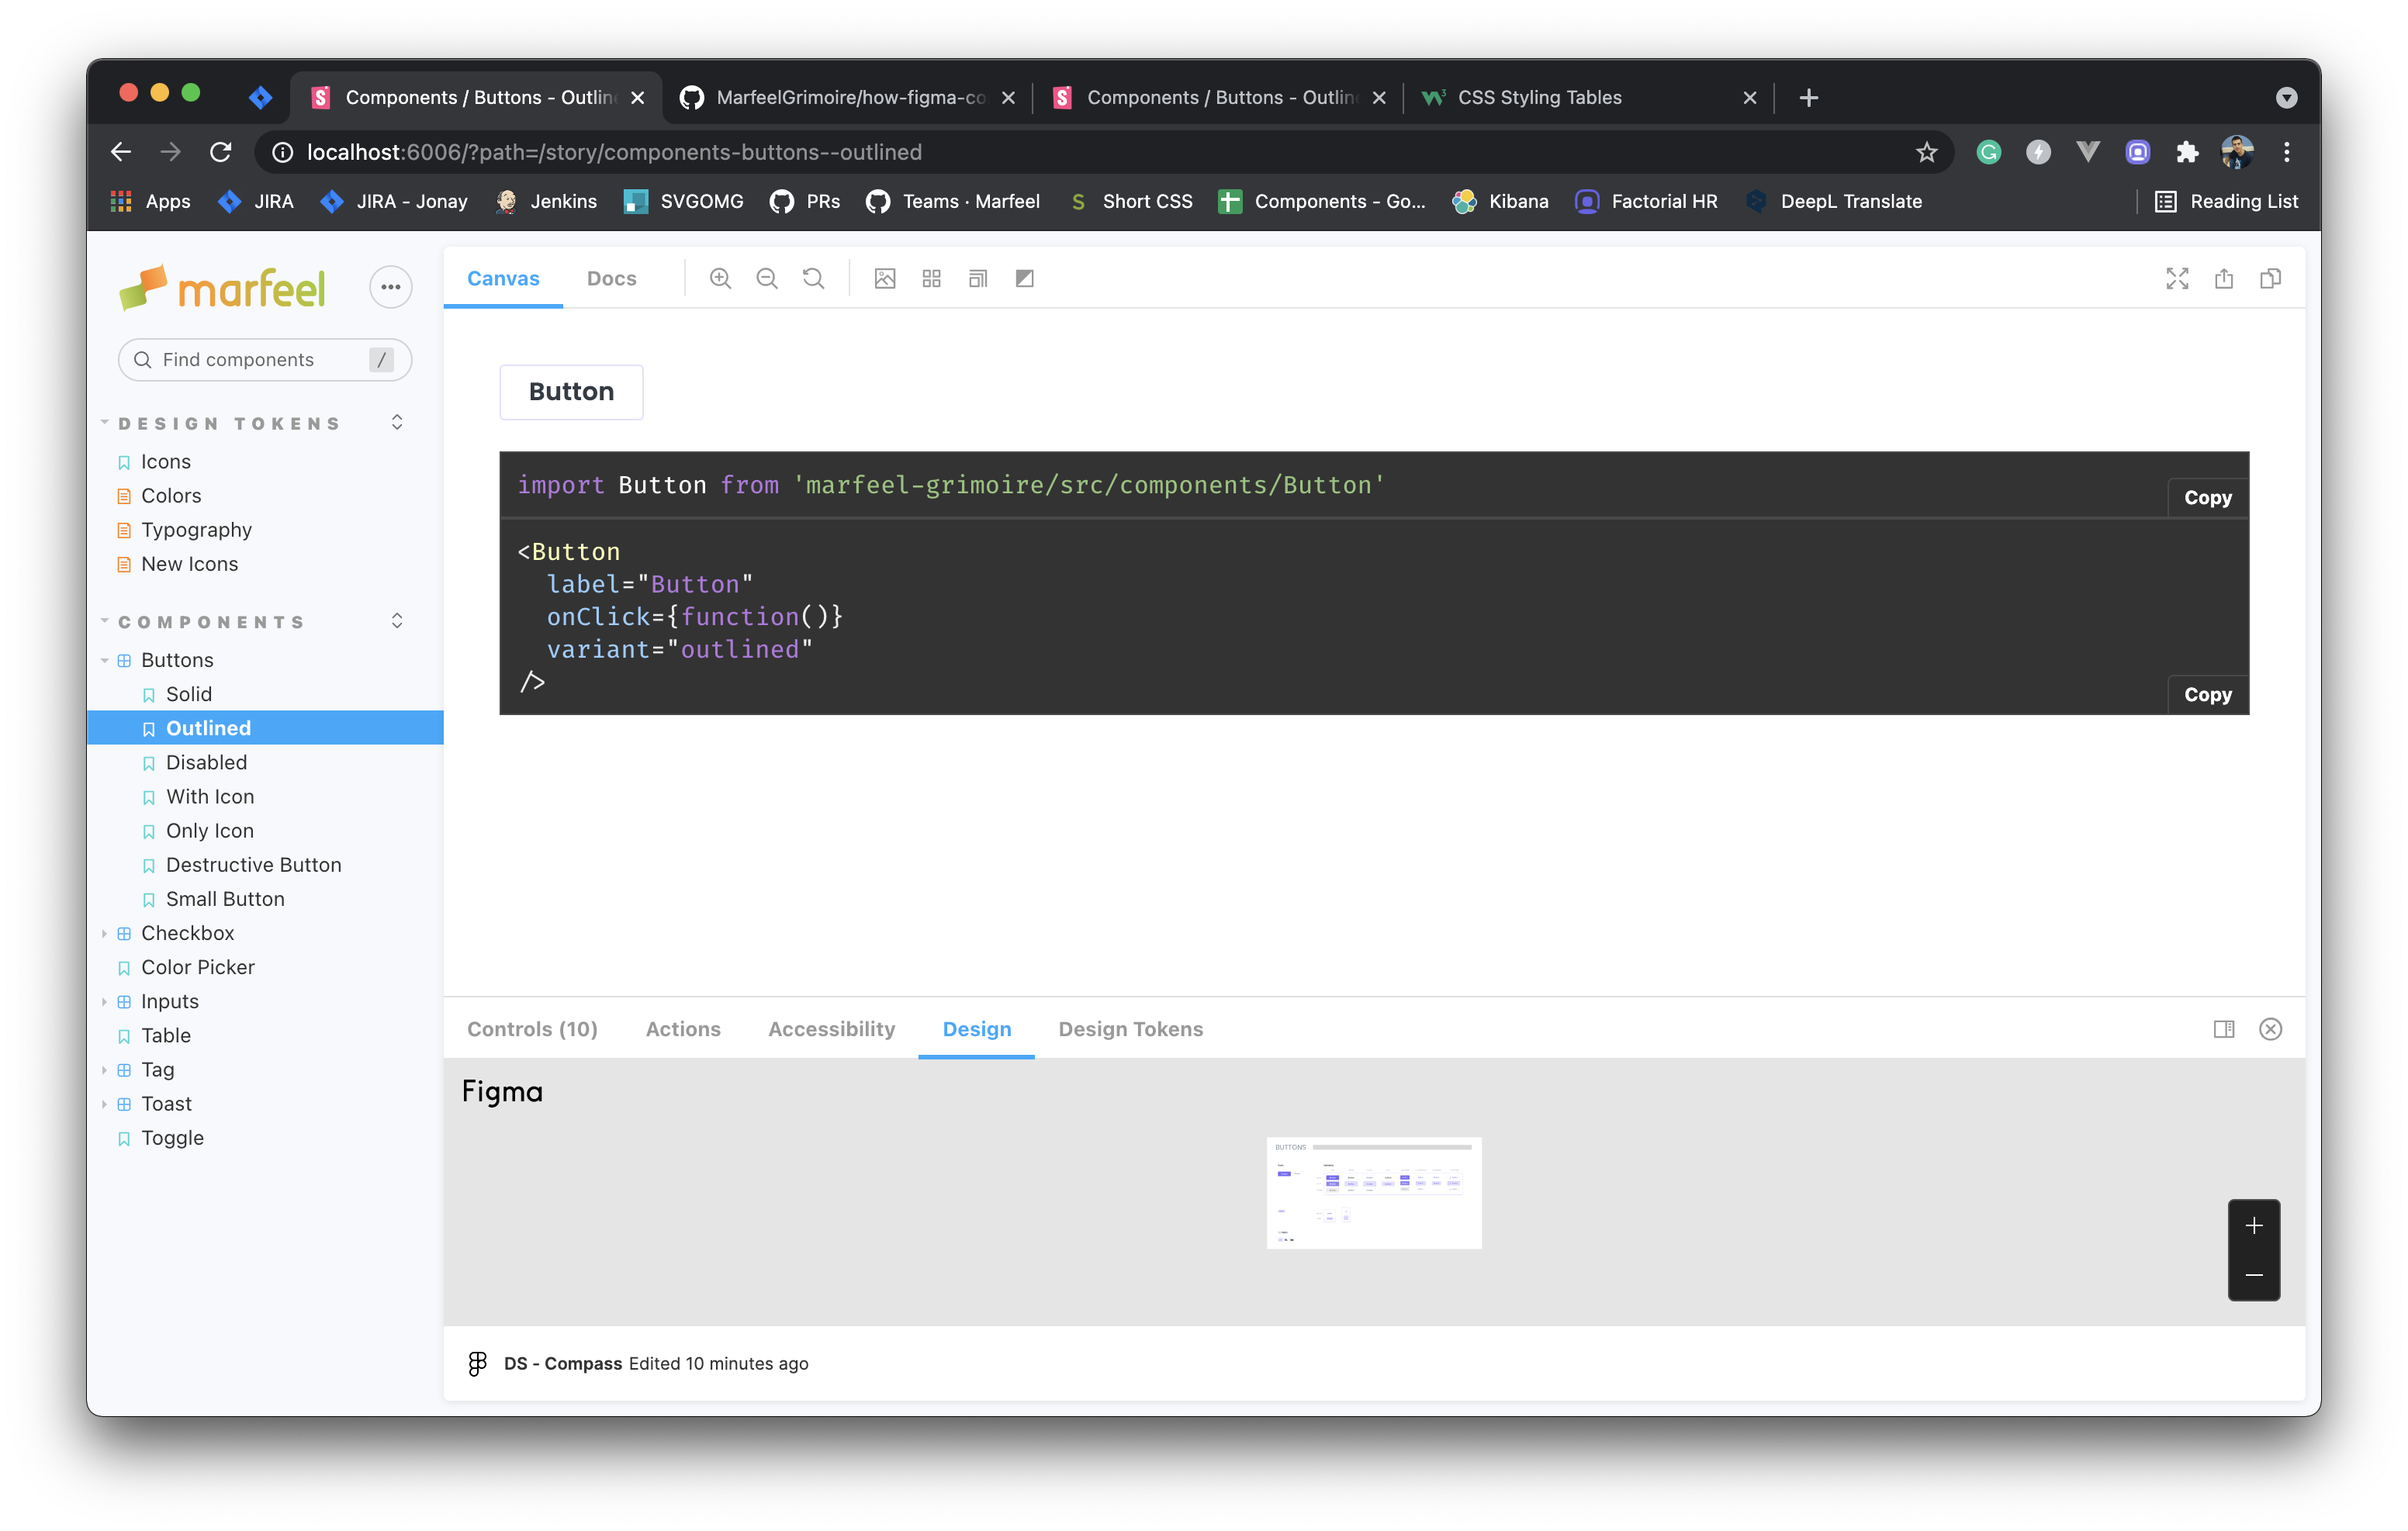Image resolution: width=2408 pixels, height=1531 pixels.
Task: Copy the import statement code
Action: 2207,497
